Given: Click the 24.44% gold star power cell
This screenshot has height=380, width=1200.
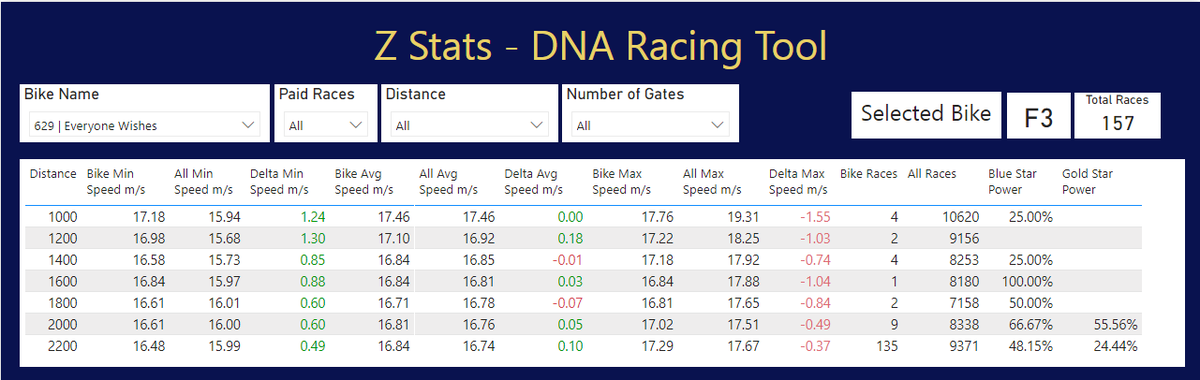Looking at the screenshot, I should 1116,346.
